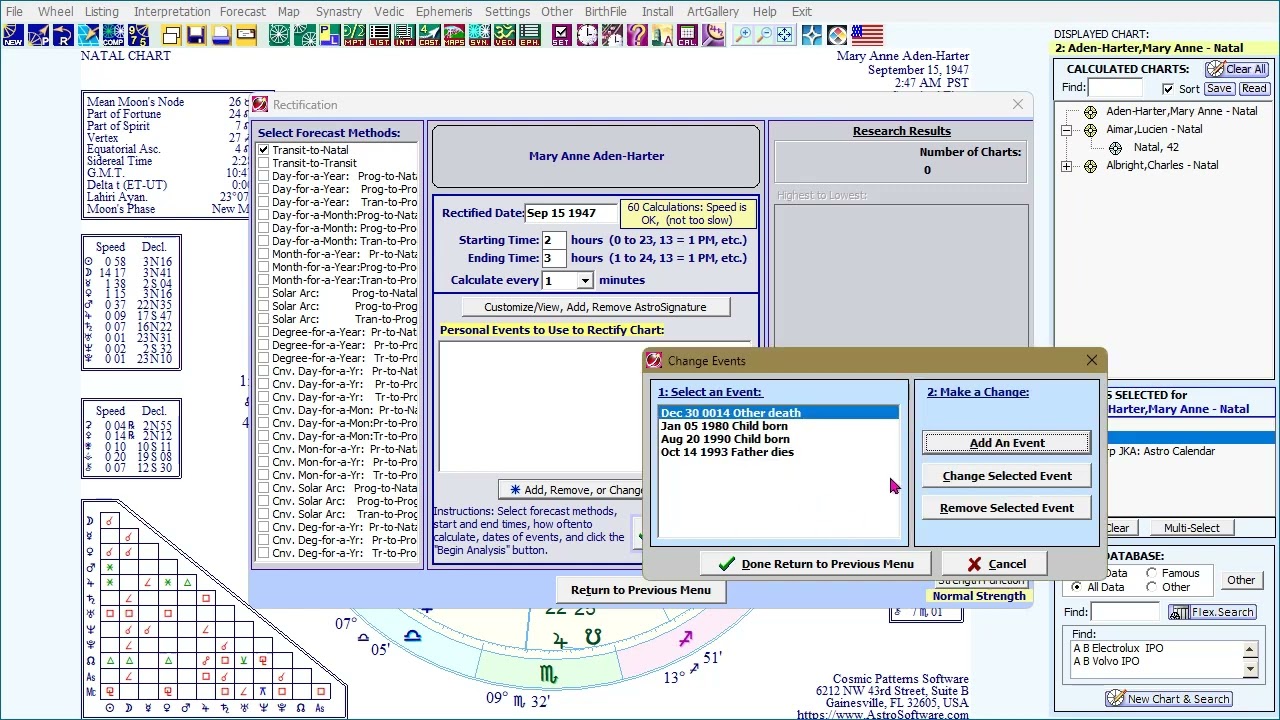Click the floppy disk save icon
Screen dimensions: 1280x720
pos(196,36)
